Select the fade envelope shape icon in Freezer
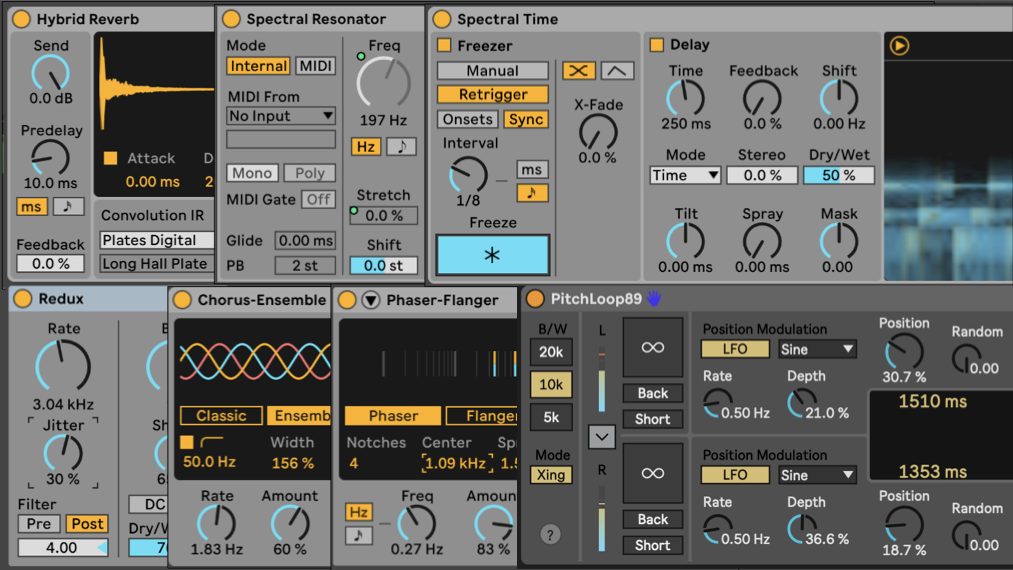This screenshot has width=1013, height=570. pos(617,70)
